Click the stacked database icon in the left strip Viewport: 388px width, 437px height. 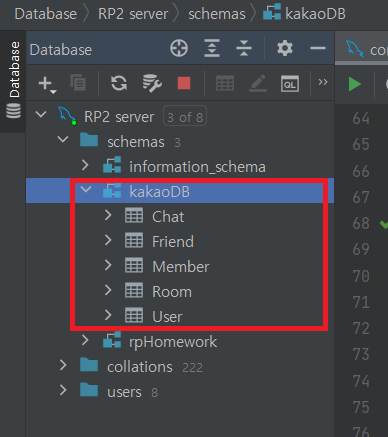[x=13, y=111]
